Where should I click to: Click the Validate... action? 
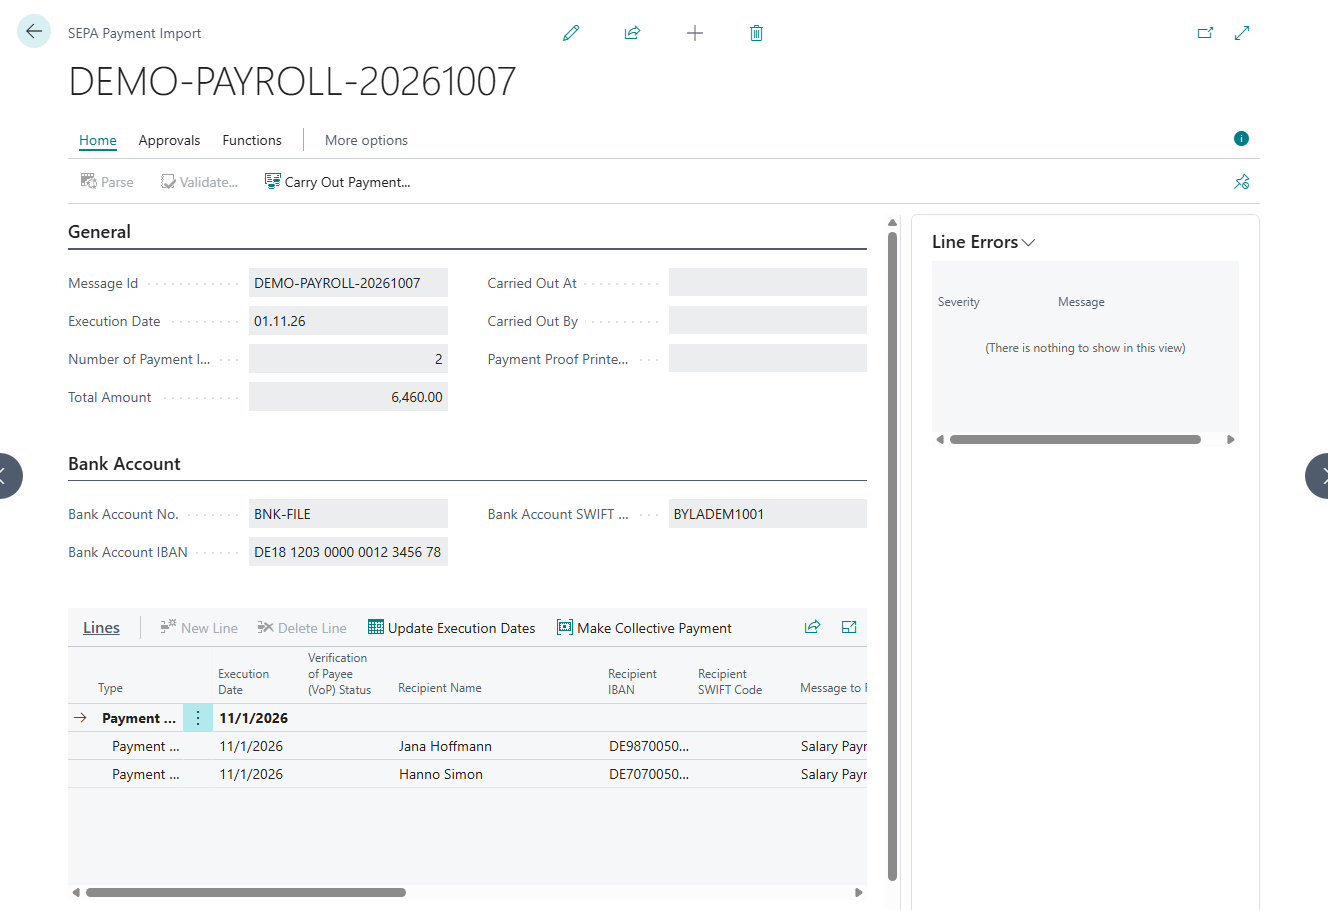tap(199, 182)
